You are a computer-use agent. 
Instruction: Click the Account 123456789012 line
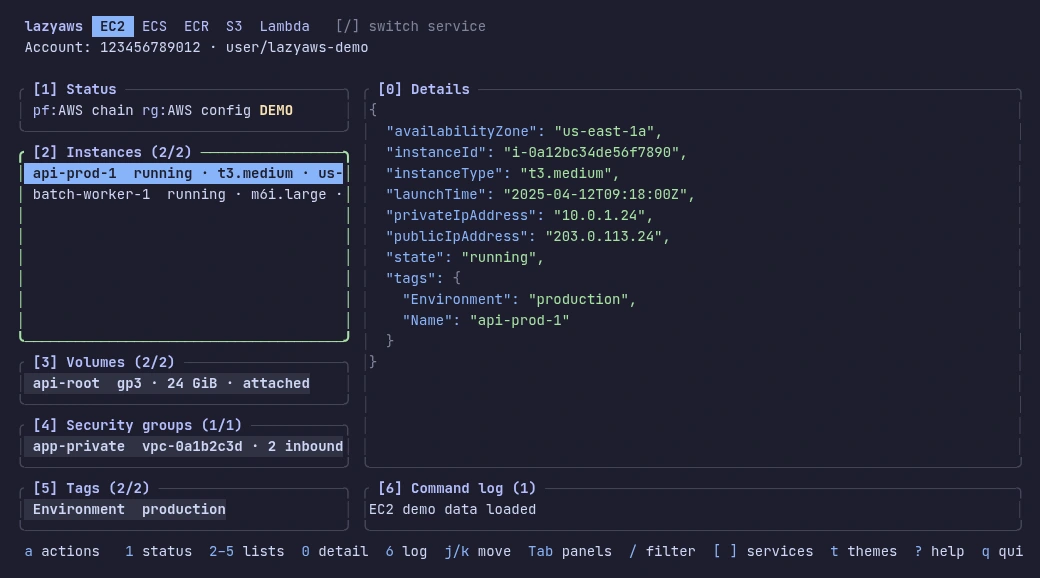click(x=196, y=48)
